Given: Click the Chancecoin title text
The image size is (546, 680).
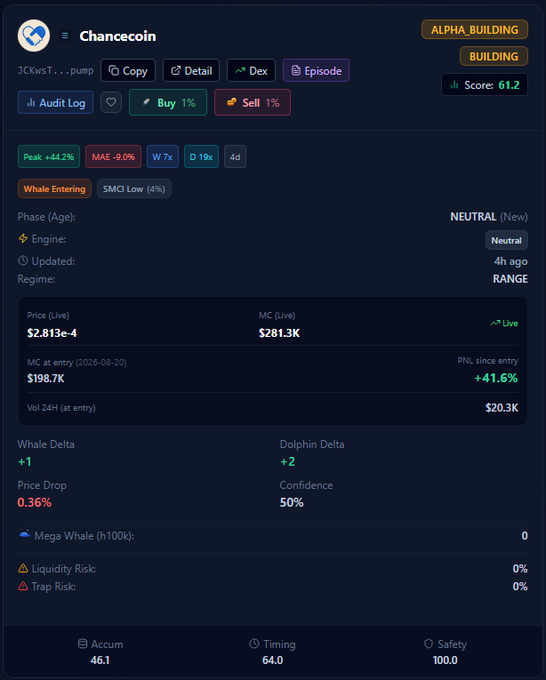Looking at the screenshot, I should (118, 36).
